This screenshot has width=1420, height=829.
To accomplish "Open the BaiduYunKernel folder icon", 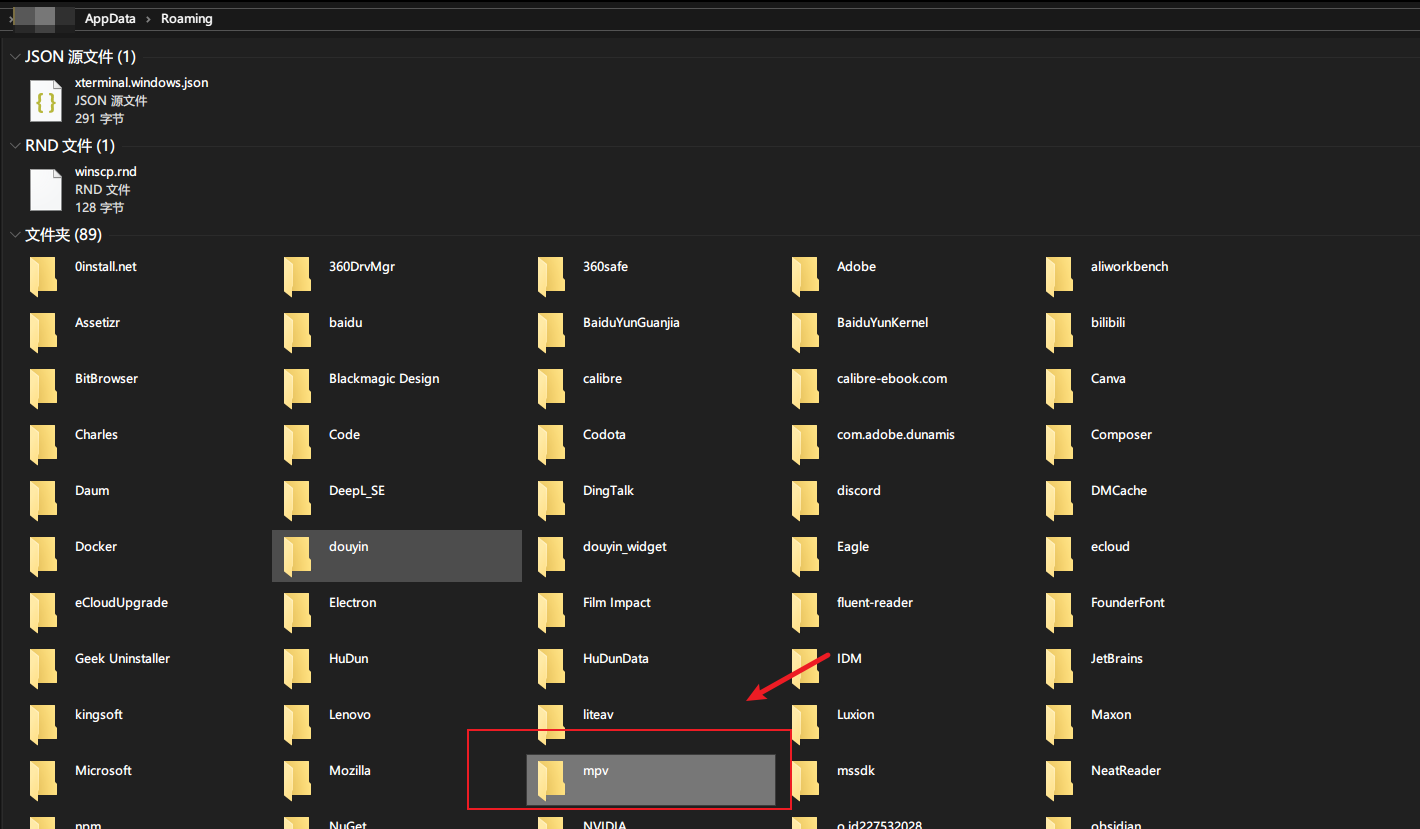I will coord(805,333).
